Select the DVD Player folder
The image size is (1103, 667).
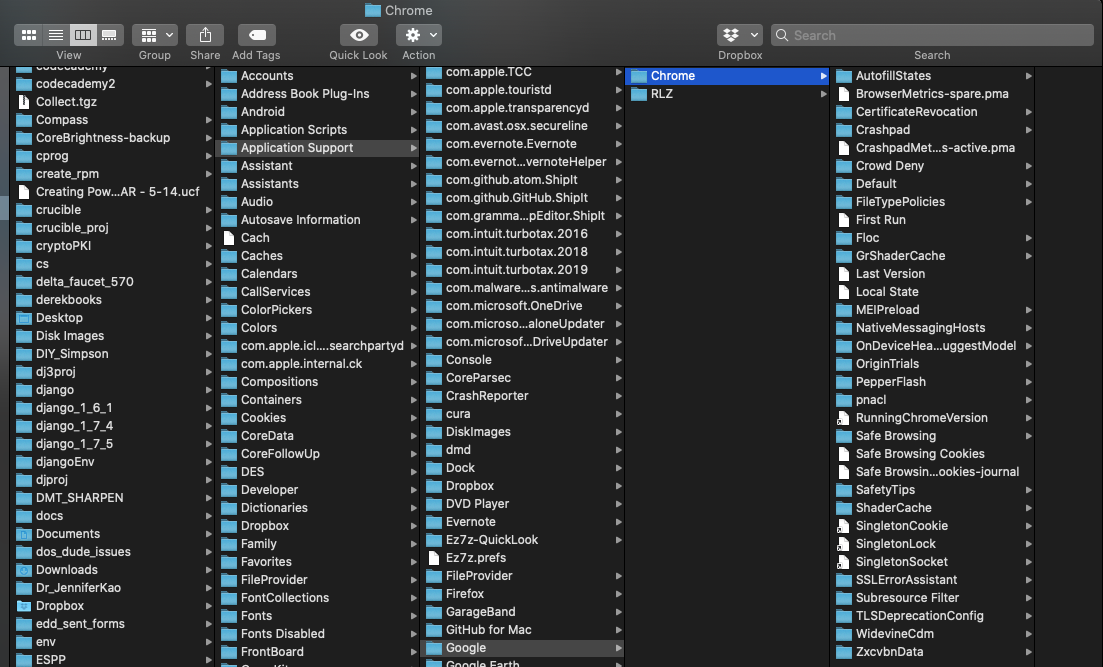coord(522,504)
